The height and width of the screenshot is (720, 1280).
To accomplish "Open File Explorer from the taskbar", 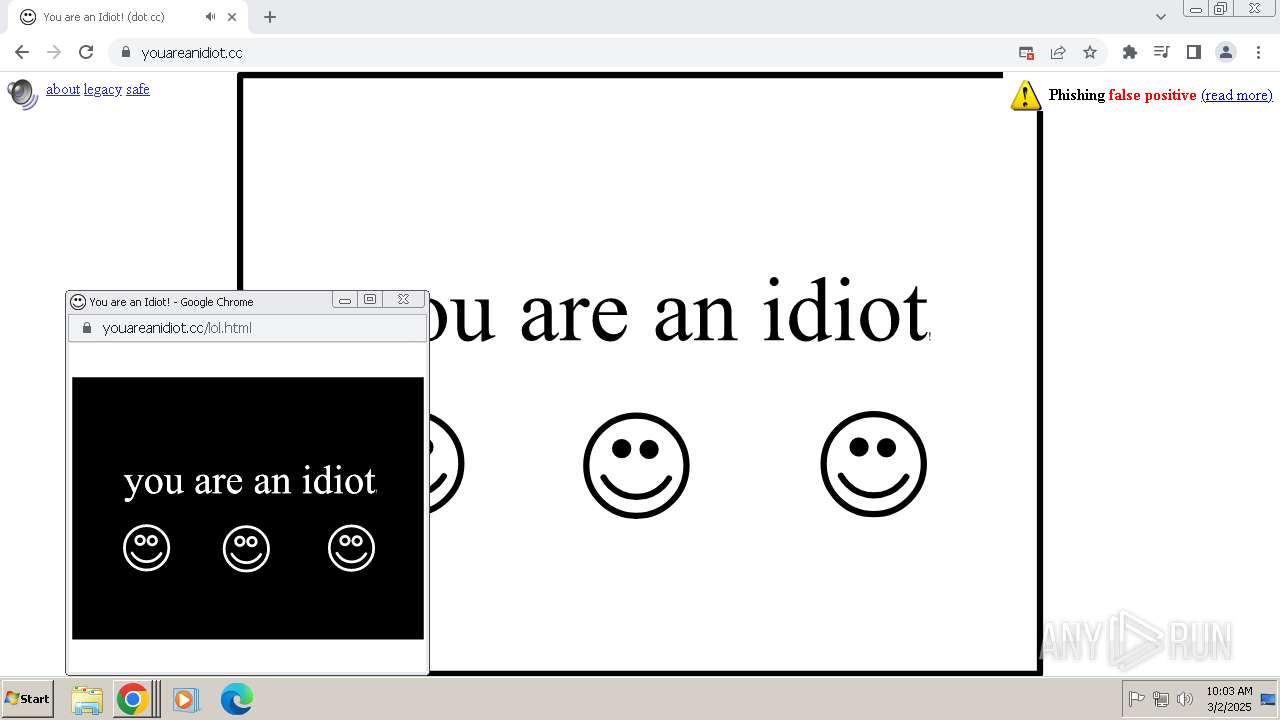I will click(87, 699).
